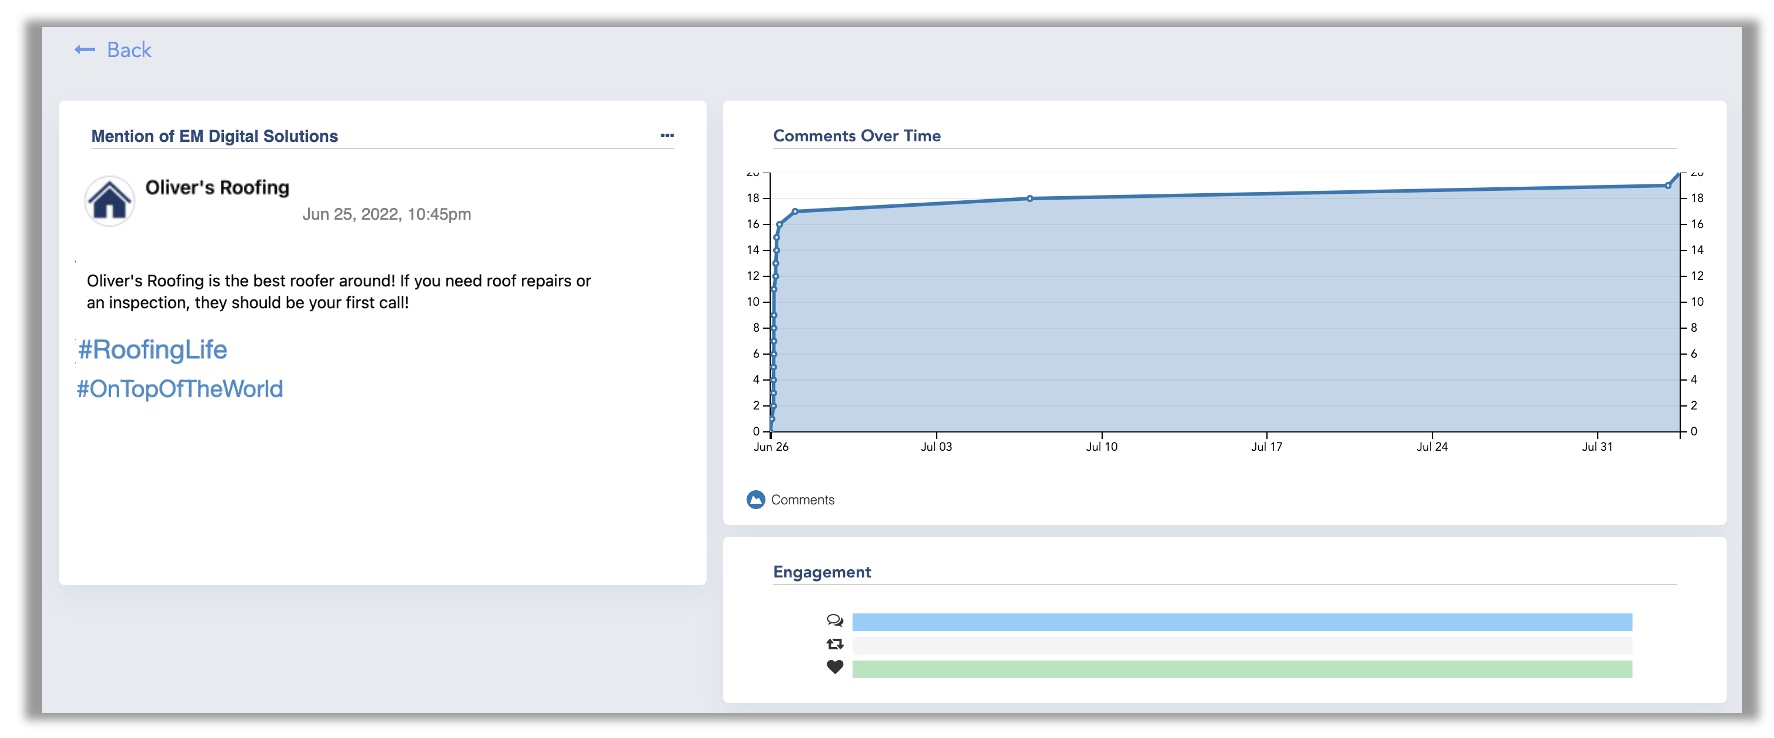Click the comments speech bubble icon in Engagement
This screenshot has width=1774, height=738.
[835, 621]
